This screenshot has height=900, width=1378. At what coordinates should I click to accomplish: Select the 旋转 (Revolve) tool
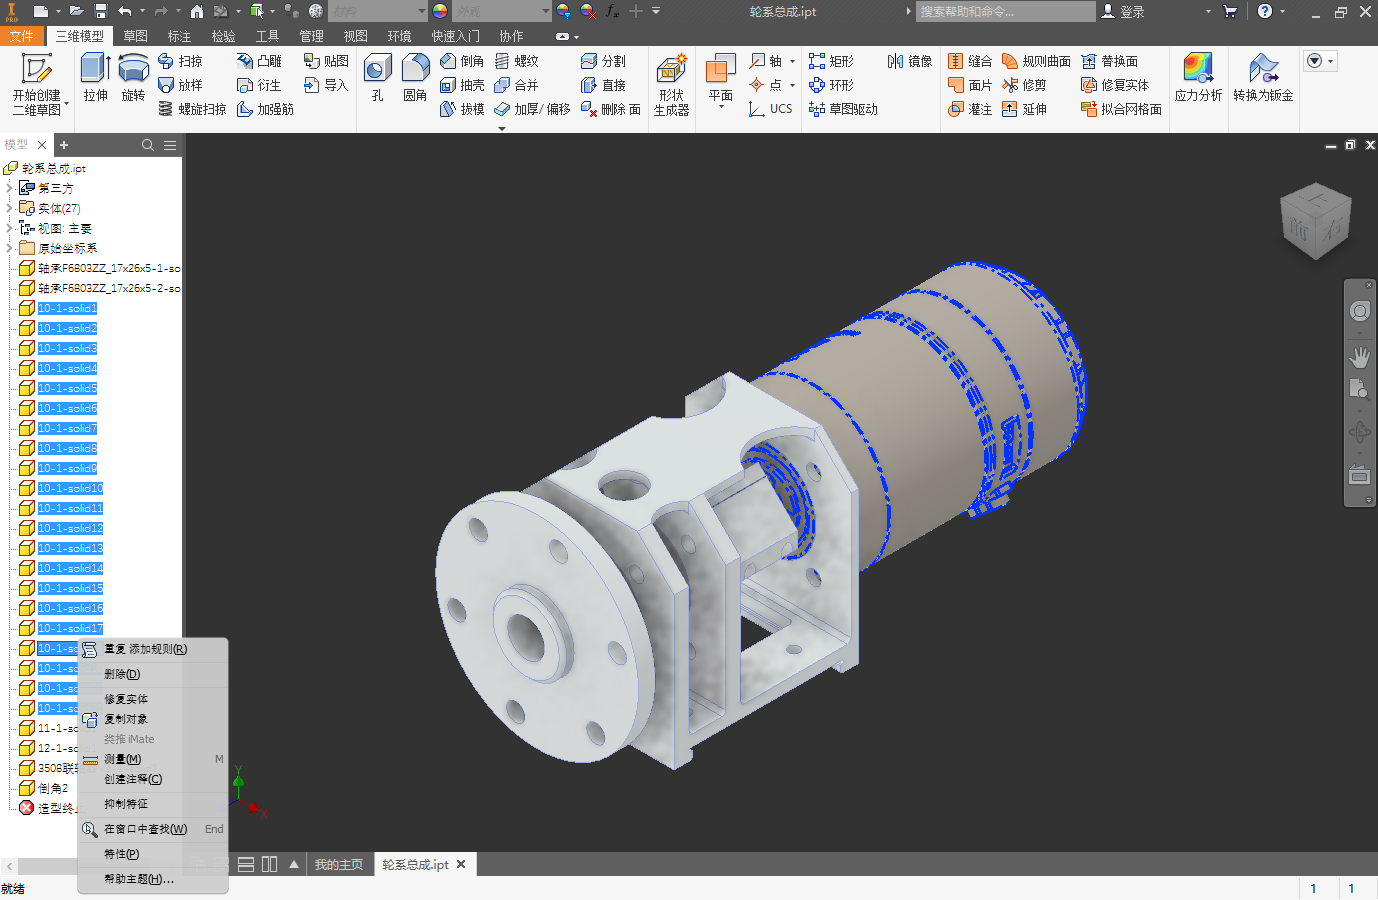133,79
